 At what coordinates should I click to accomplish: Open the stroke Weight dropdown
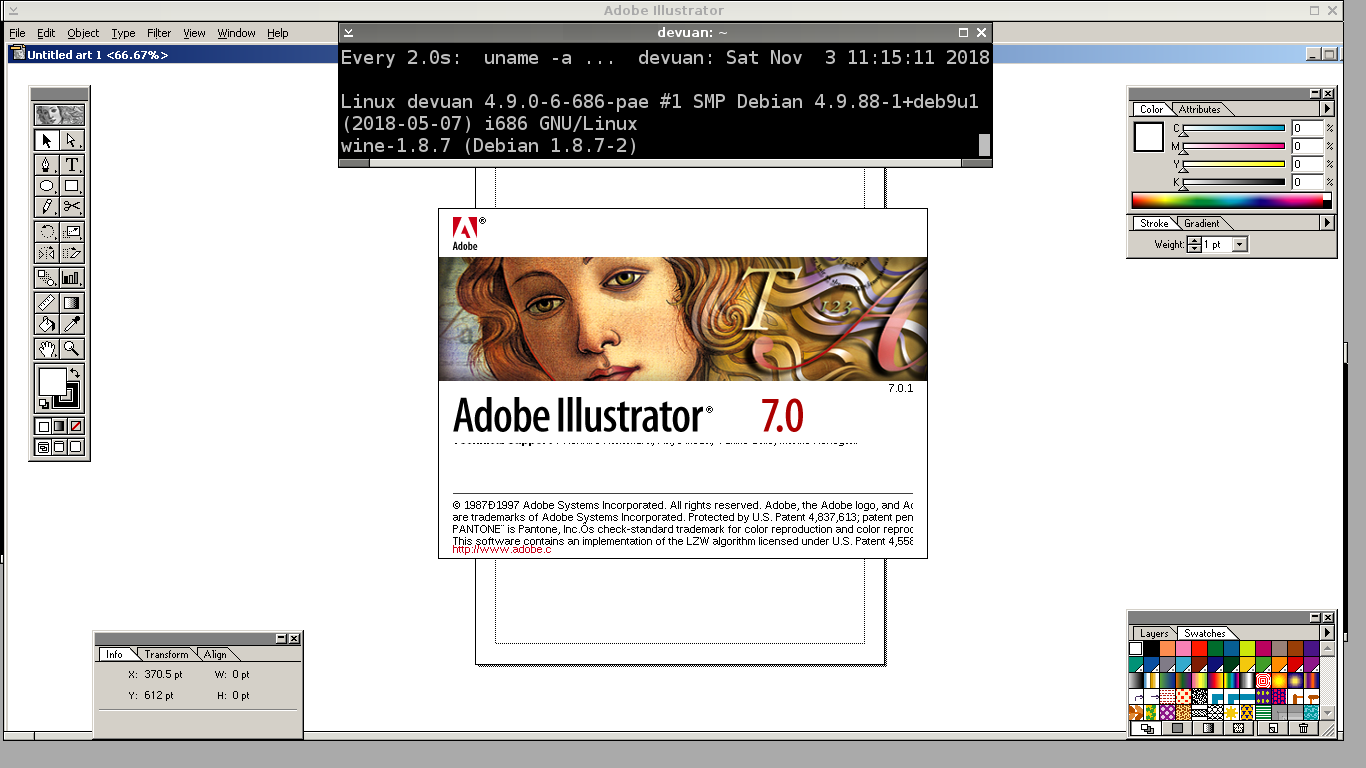pyautogui.click(x=1240, y=244)
